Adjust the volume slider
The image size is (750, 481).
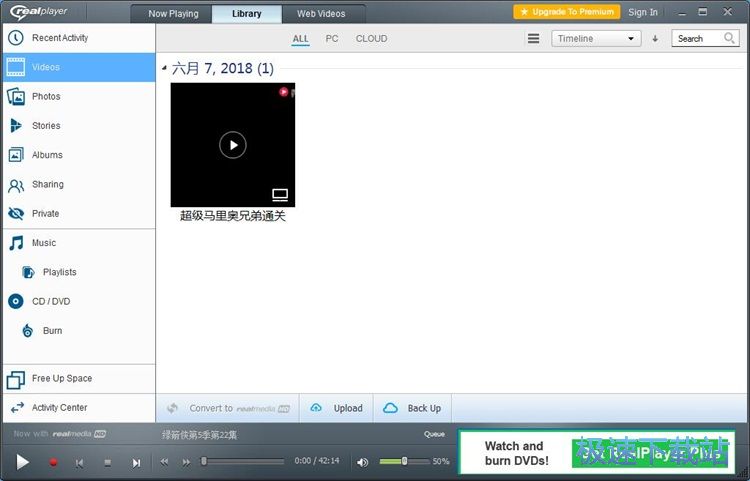coord(404,461)
